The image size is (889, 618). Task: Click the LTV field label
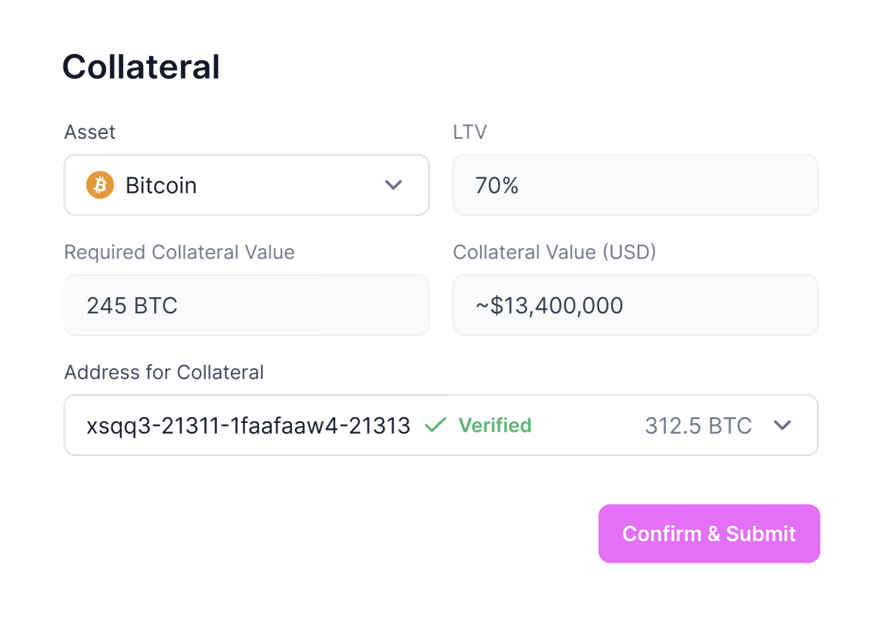coord(470,132)
